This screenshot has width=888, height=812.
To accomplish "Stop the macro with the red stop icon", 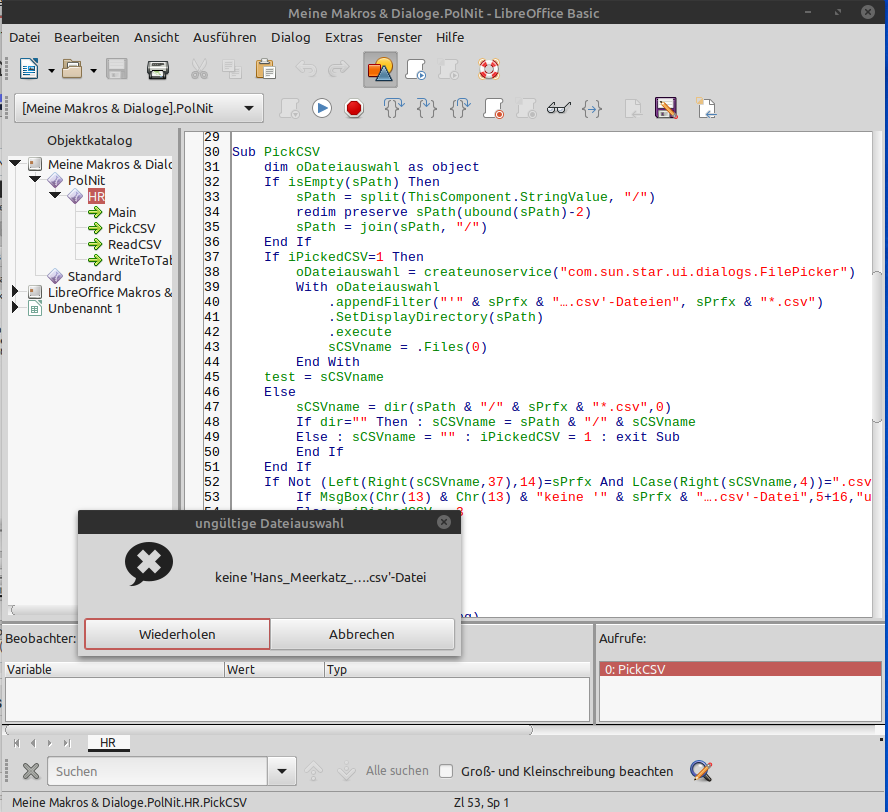I will pyautogui.click(x=354, y=108).
